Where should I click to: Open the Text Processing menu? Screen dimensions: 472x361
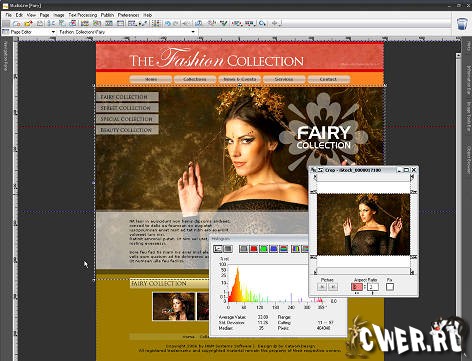coord(83,15)
